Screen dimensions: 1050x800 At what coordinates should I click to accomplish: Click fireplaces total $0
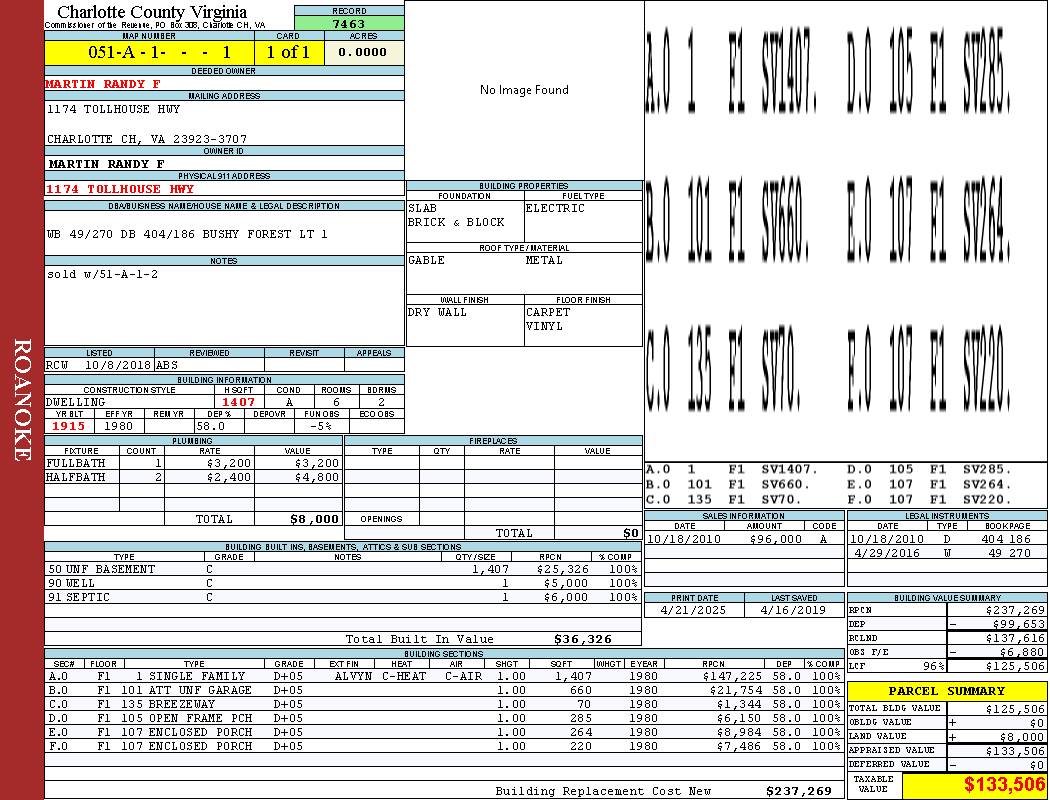631,534
